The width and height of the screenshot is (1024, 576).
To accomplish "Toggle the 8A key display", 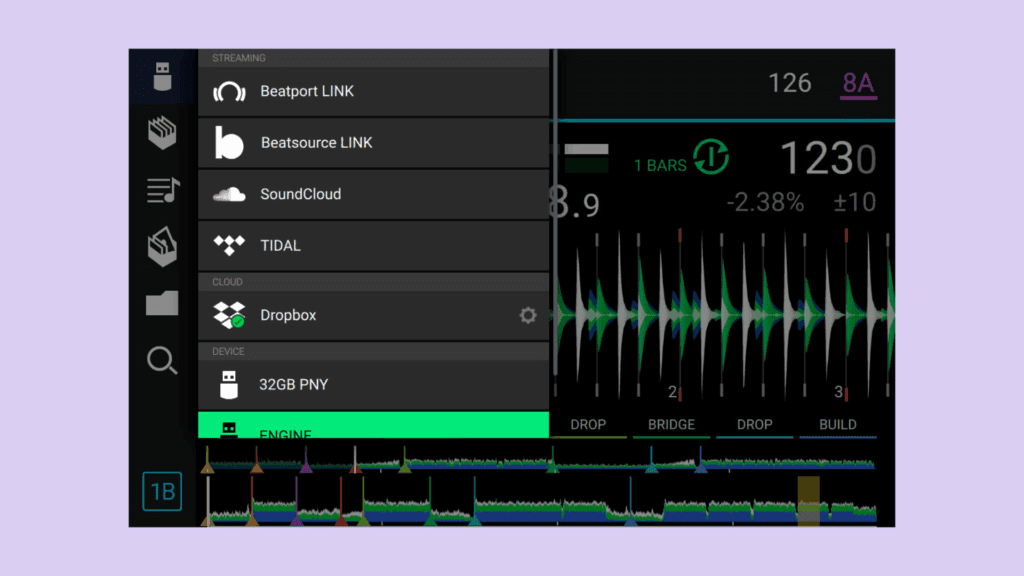I will tap(858, 84).
